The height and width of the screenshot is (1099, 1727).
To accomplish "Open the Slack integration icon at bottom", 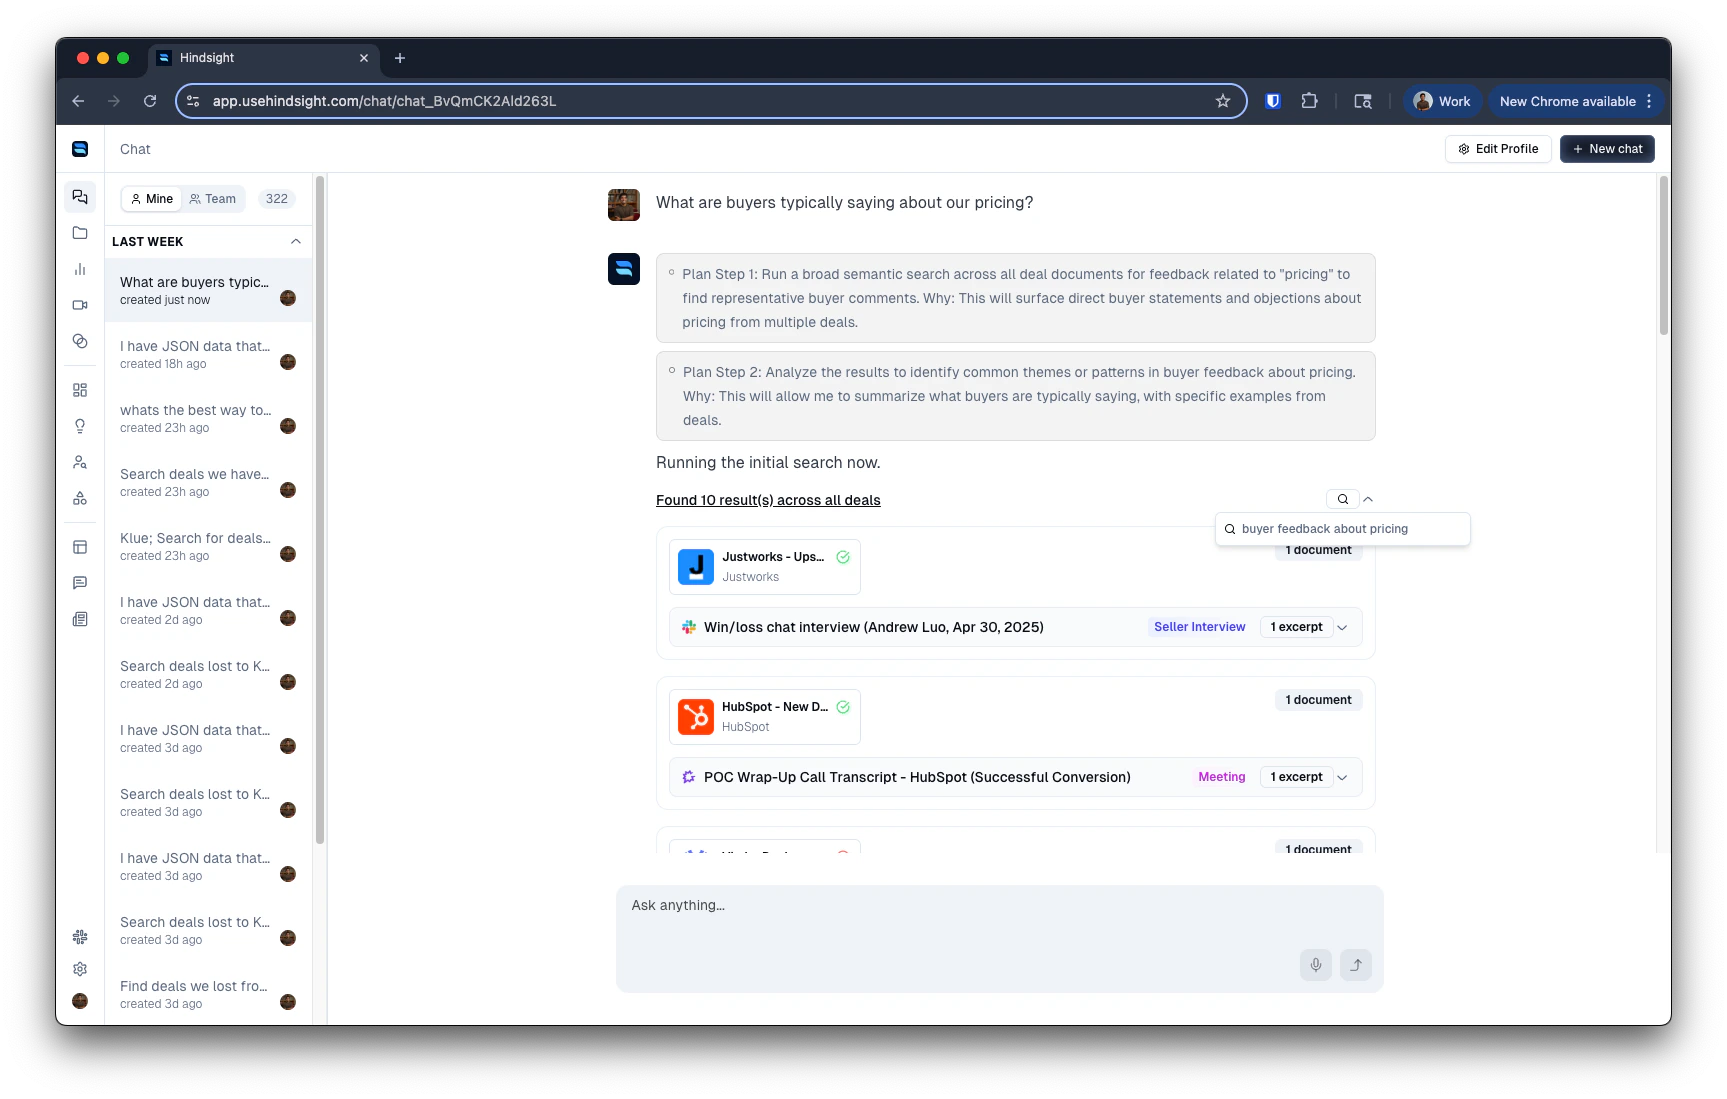I will click(80, 937).
